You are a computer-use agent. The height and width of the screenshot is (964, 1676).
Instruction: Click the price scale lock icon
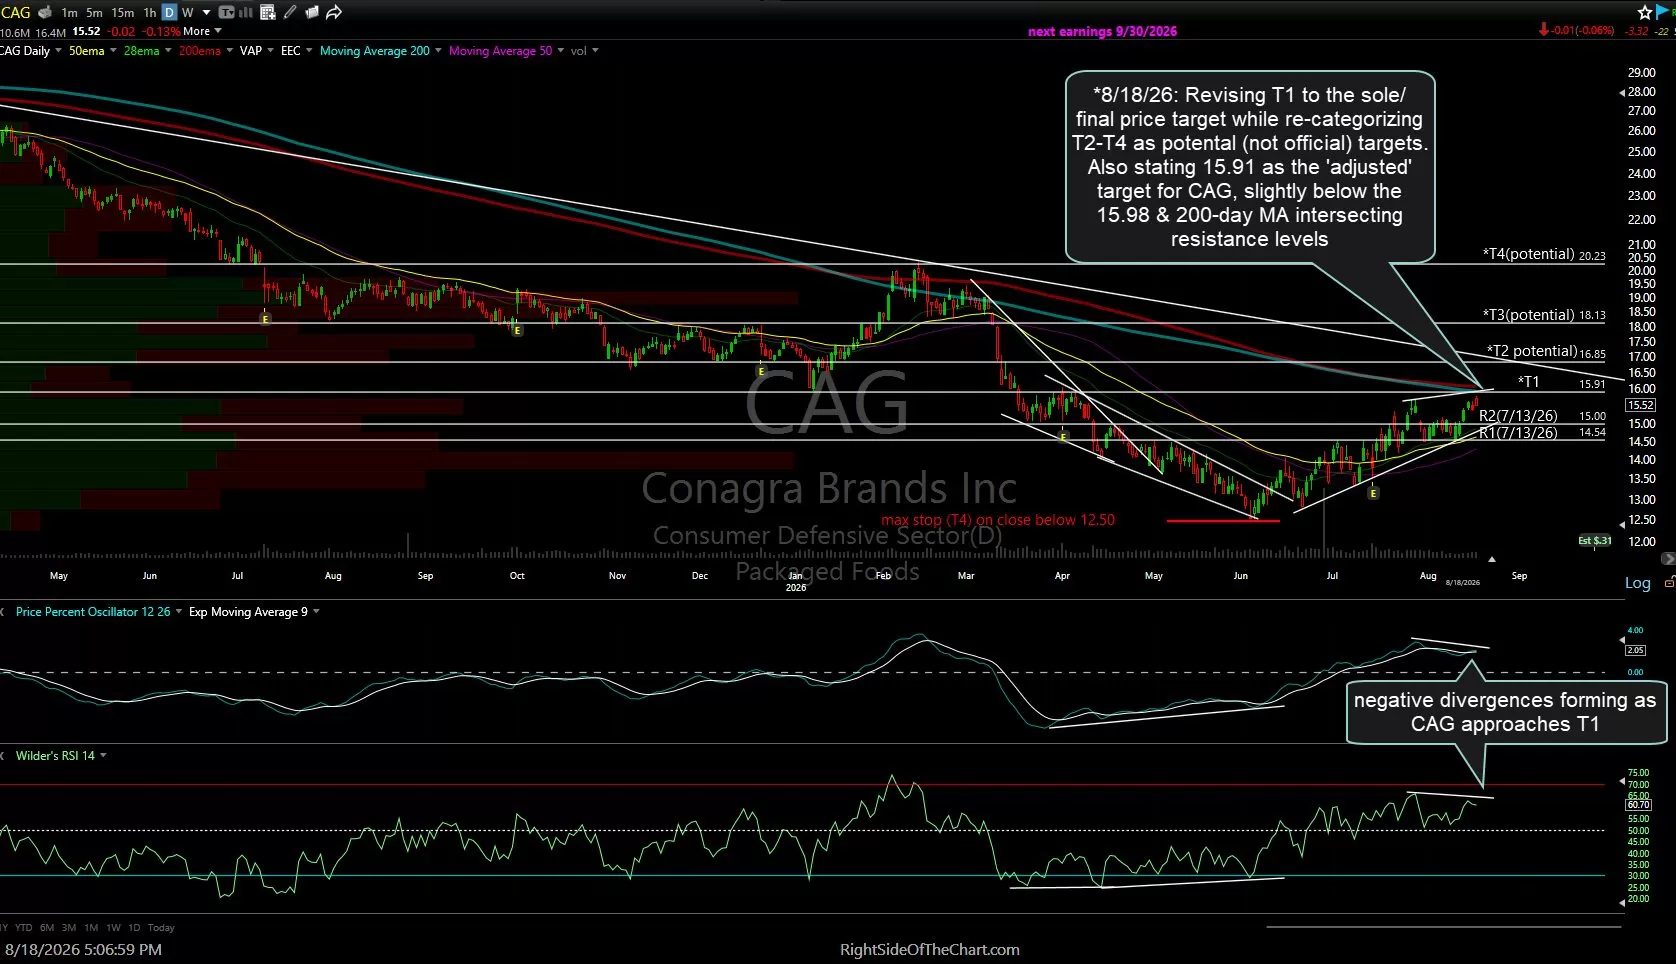(x=1669, y=582)
